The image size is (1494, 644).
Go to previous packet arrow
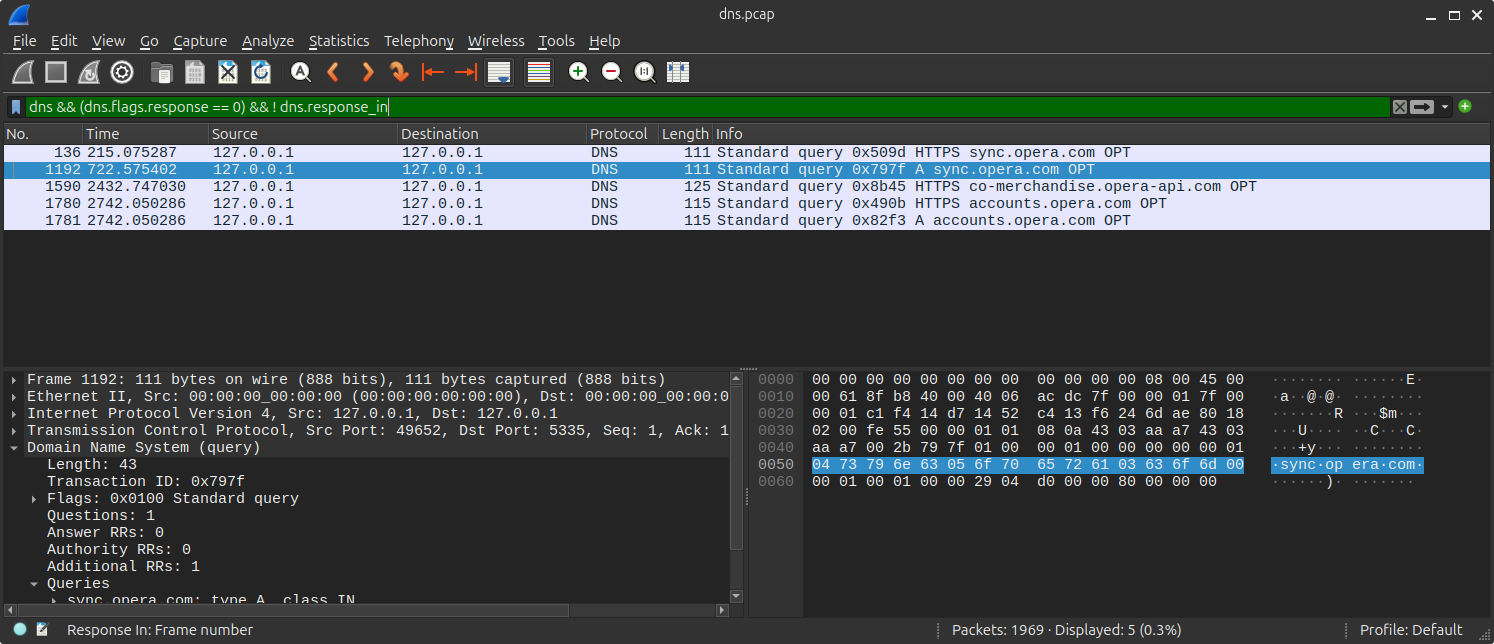tap(334, 72)
